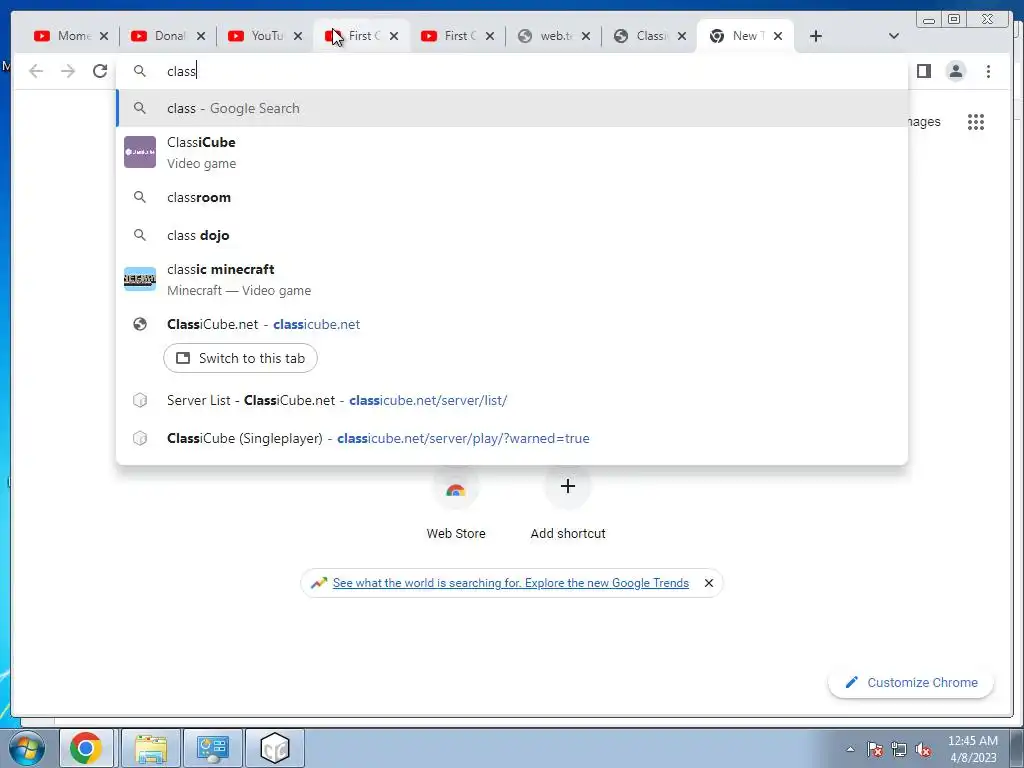Screen dimensions: 1024x768
Task: Close the Mome tab
Action: point(104,36)
